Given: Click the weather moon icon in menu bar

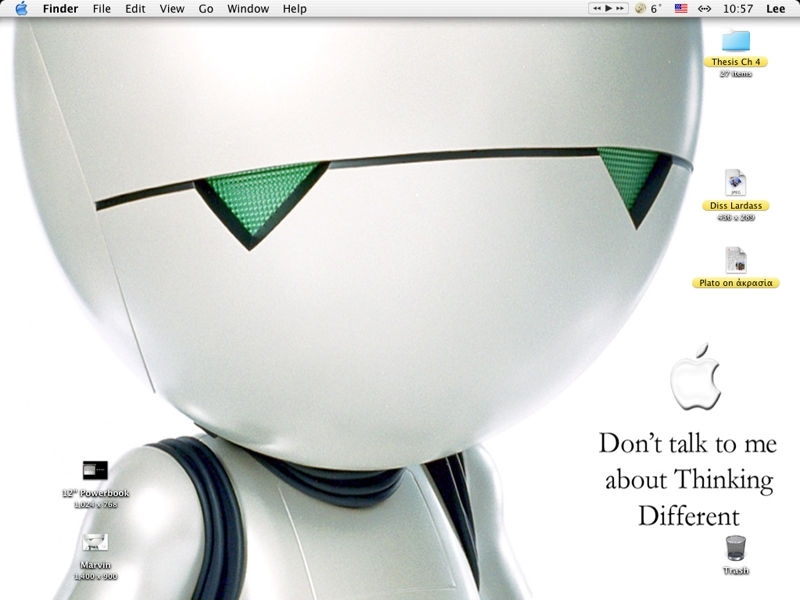Looking at the screenshot, I should click(640, 9).
